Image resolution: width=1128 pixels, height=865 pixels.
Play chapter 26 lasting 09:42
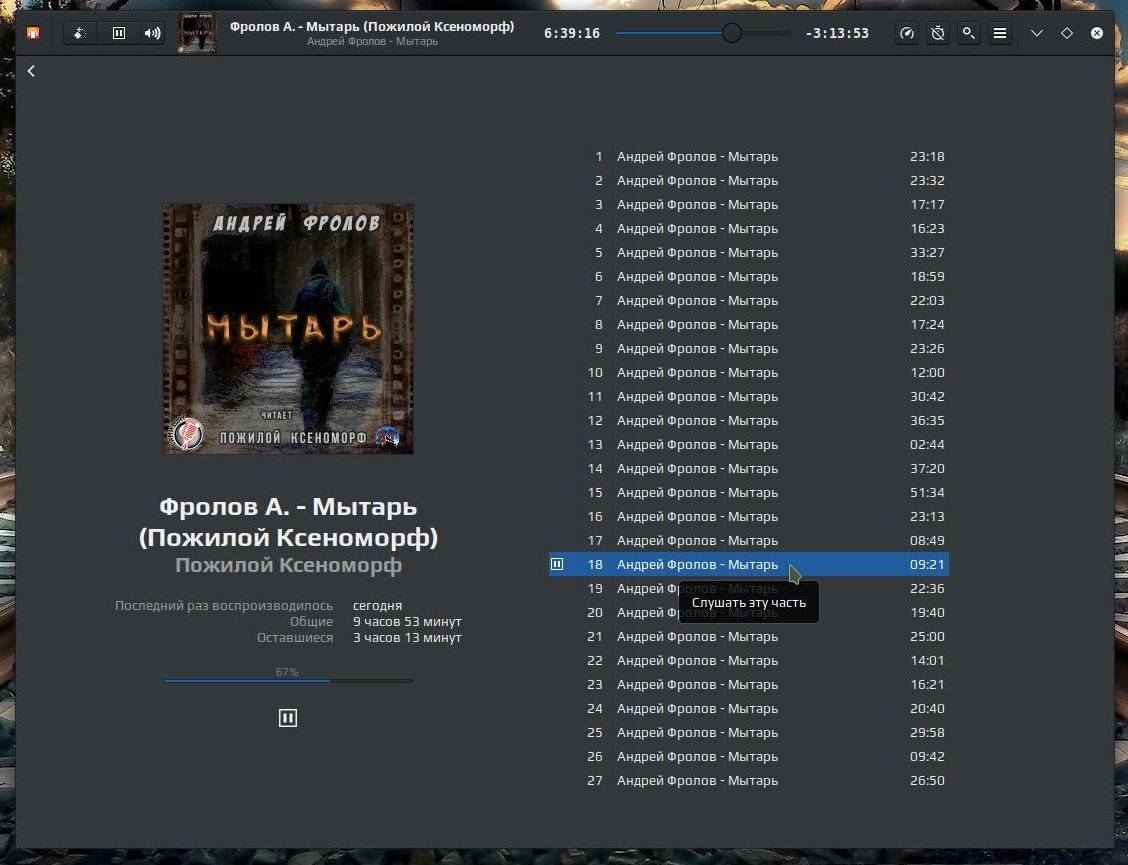click(748, 756)
